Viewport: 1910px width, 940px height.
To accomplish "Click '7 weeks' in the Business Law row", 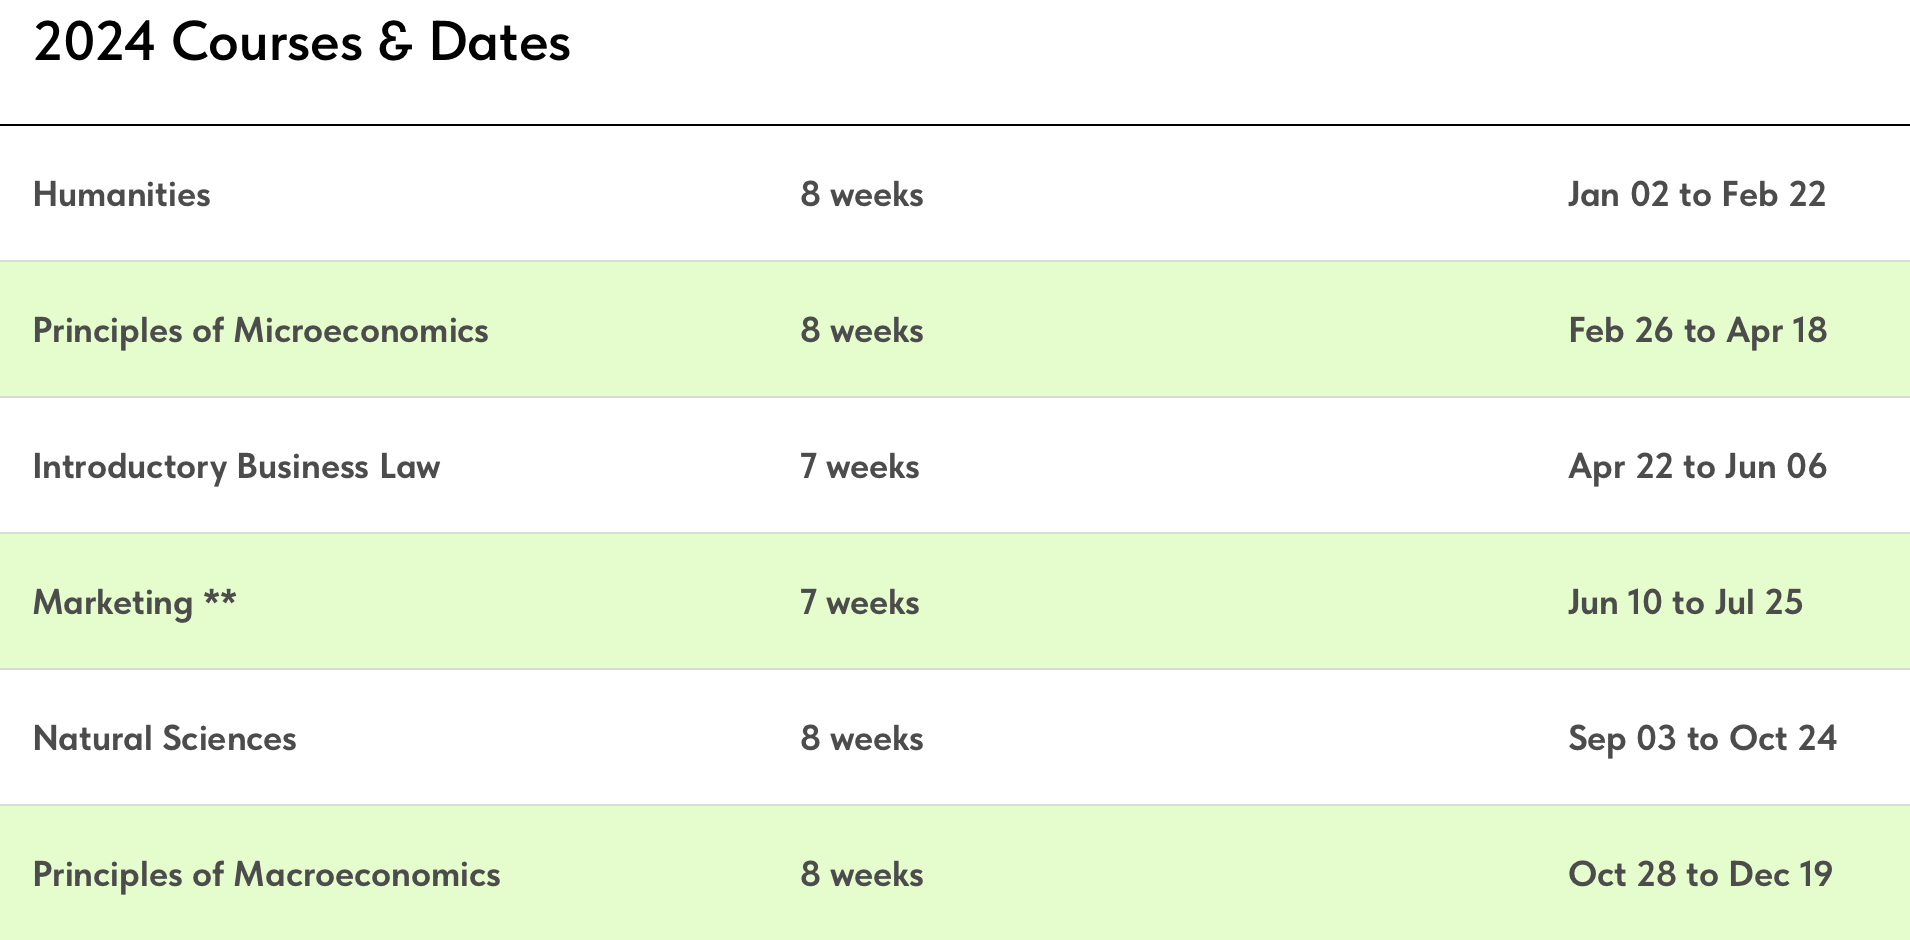I will pos(859,467).
